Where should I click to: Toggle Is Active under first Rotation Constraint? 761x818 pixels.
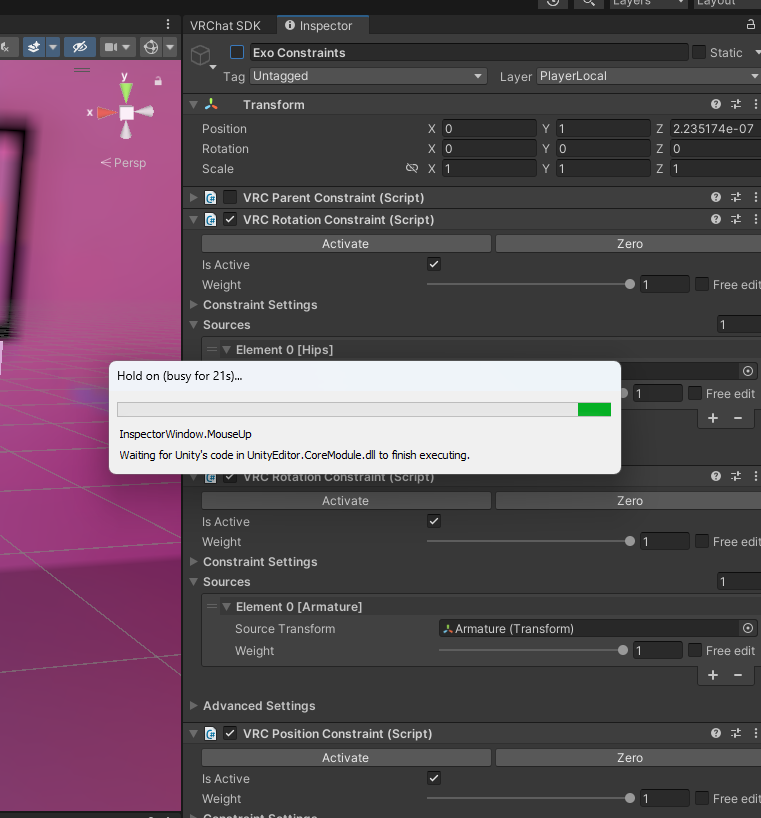(x=434, y=264)
